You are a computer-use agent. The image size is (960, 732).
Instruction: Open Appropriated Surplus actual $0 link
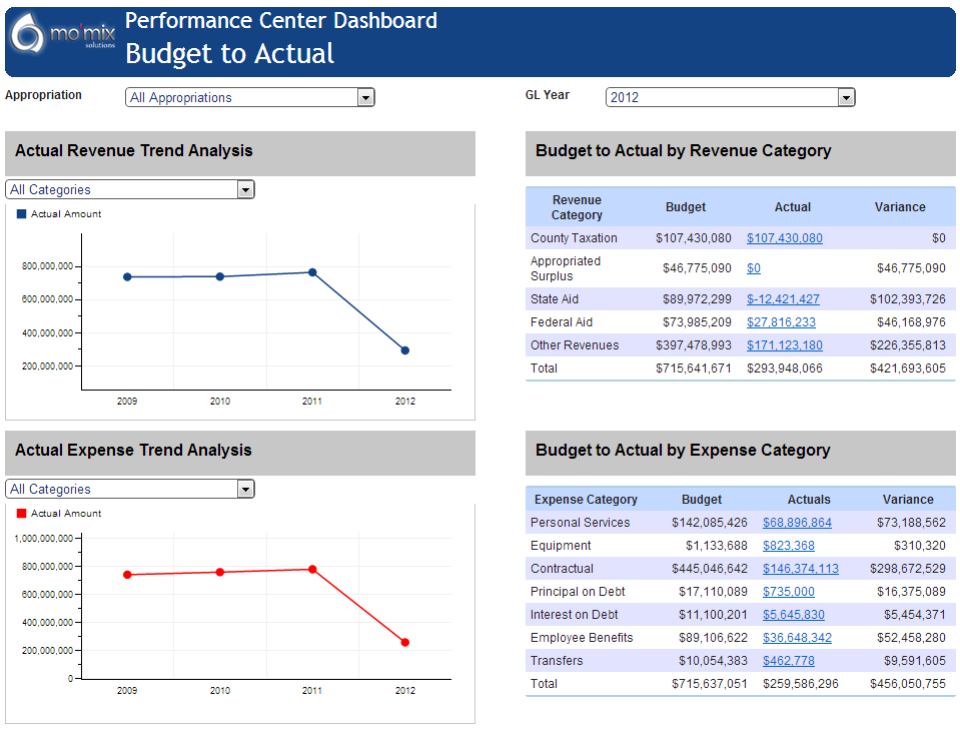tap(754, 268)
